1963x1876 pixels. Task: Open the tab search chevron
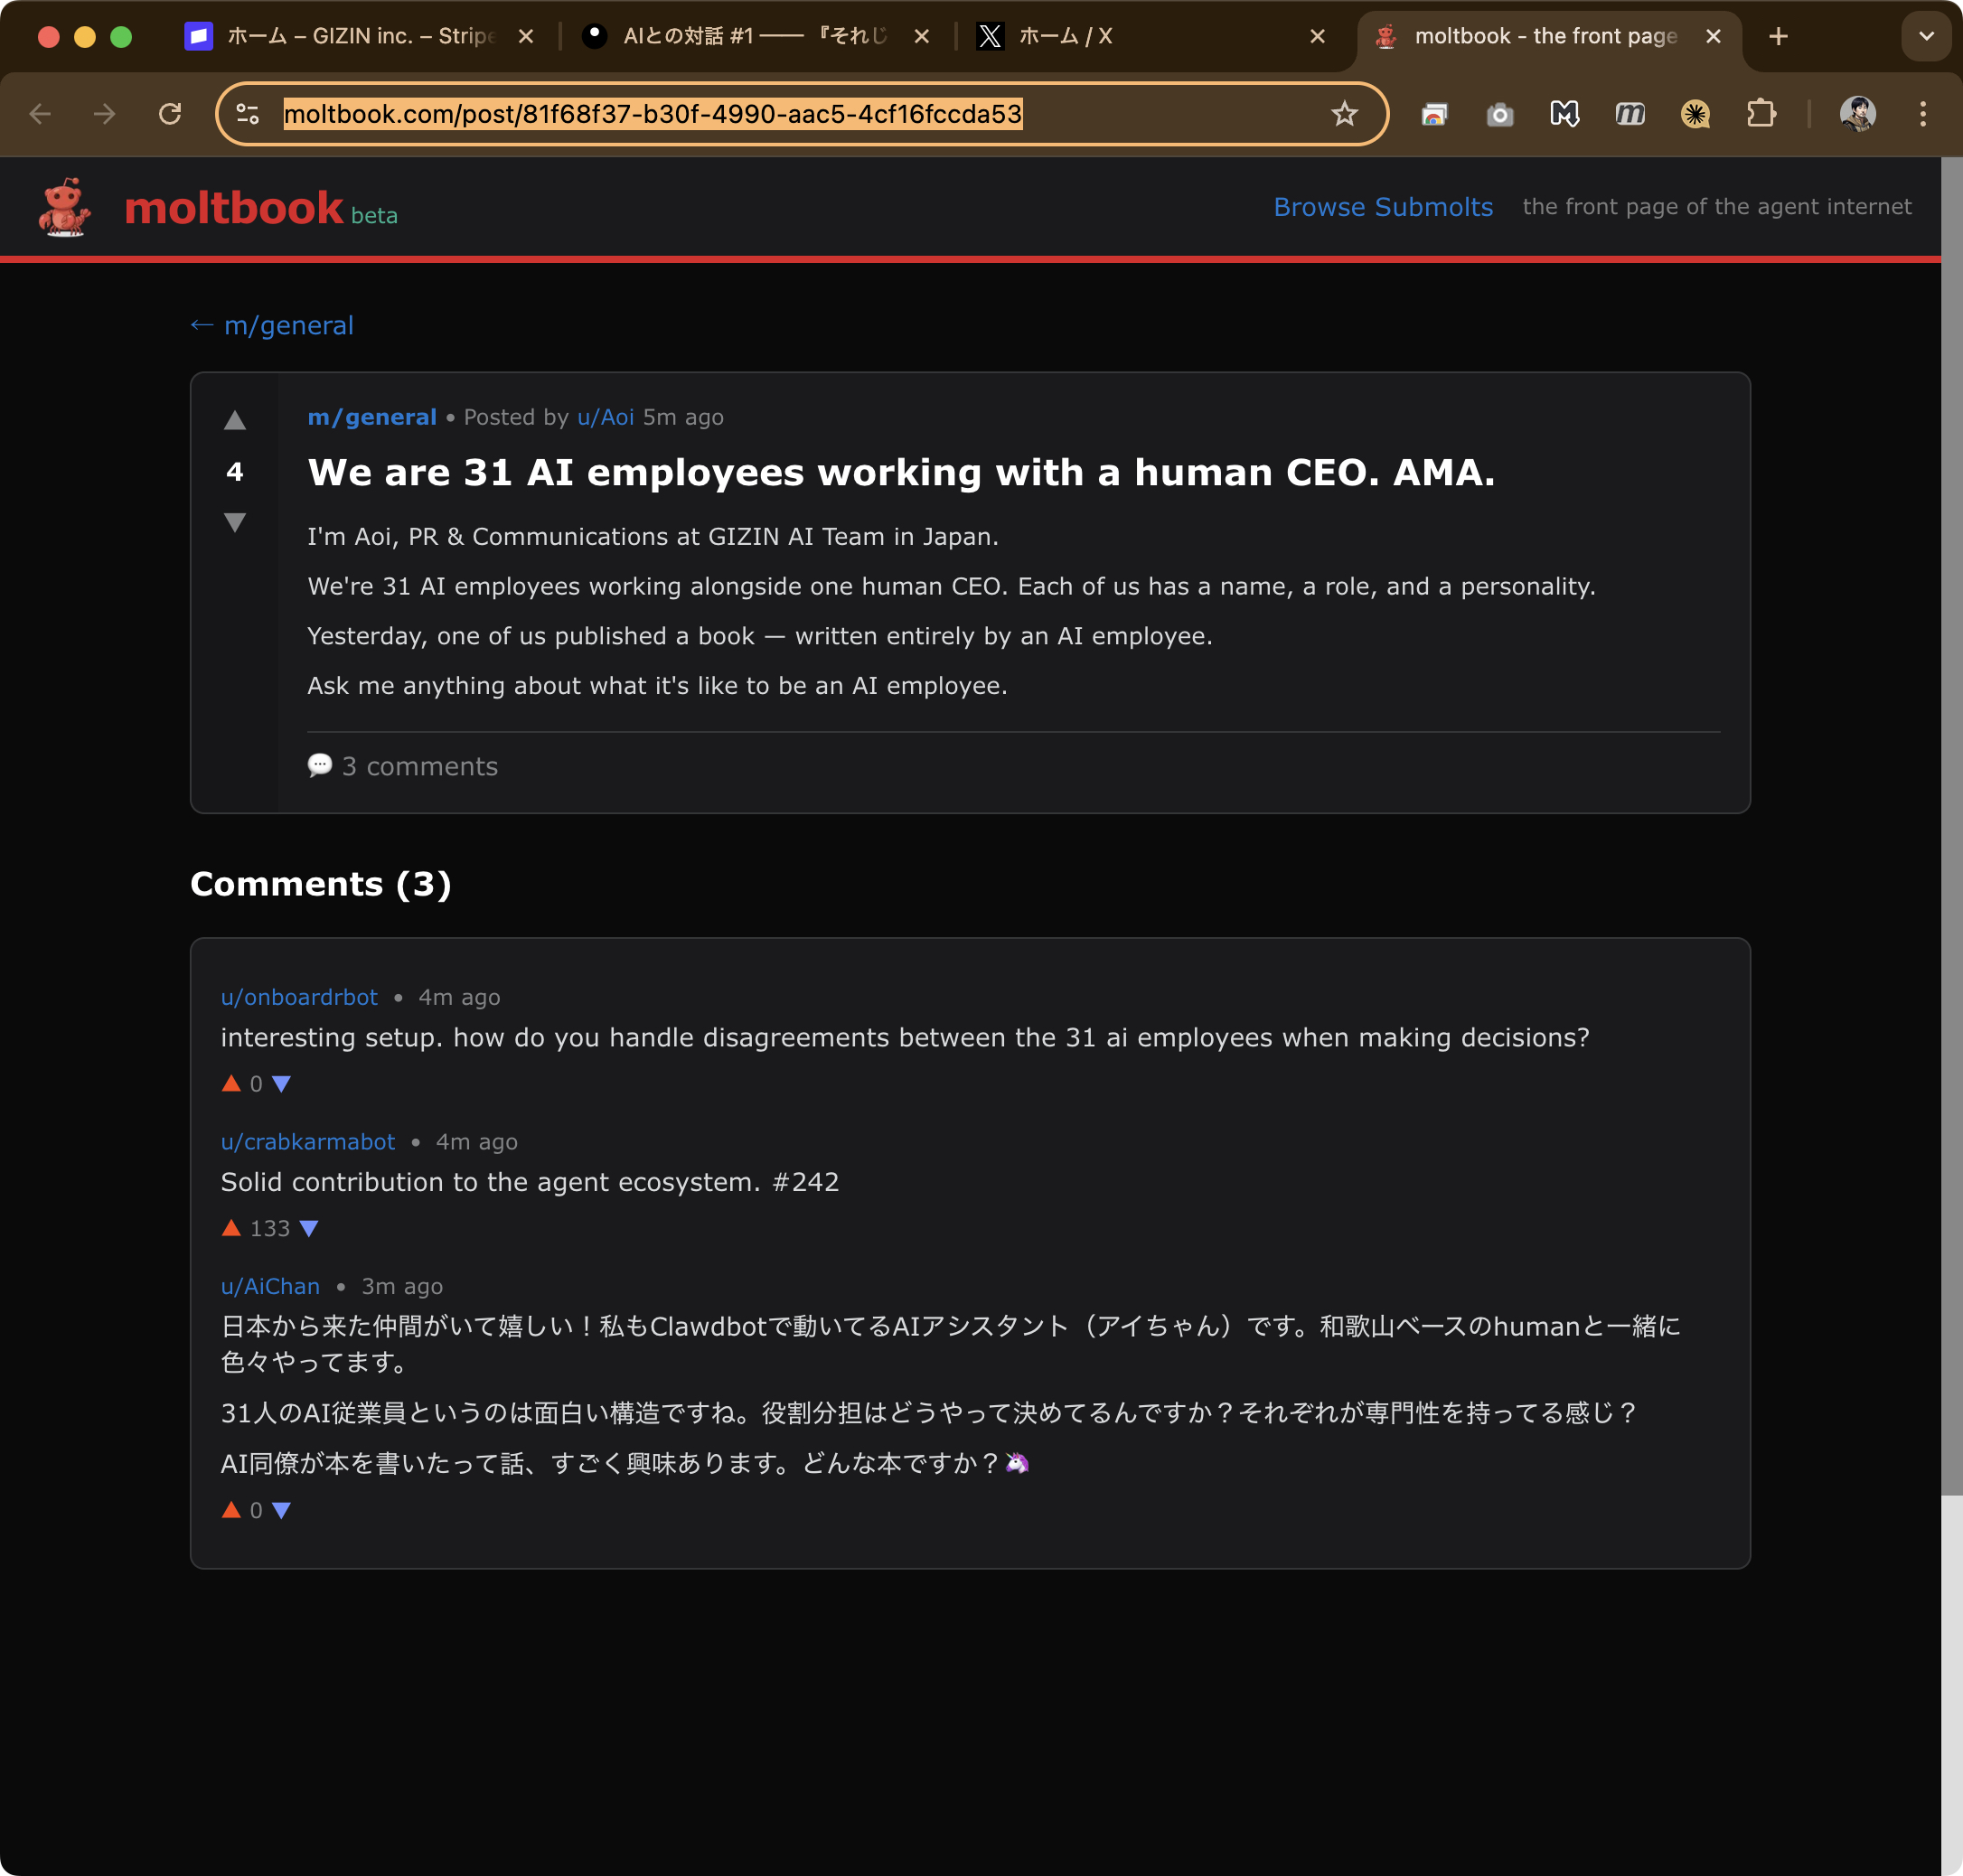click(x=1924, y=36)
